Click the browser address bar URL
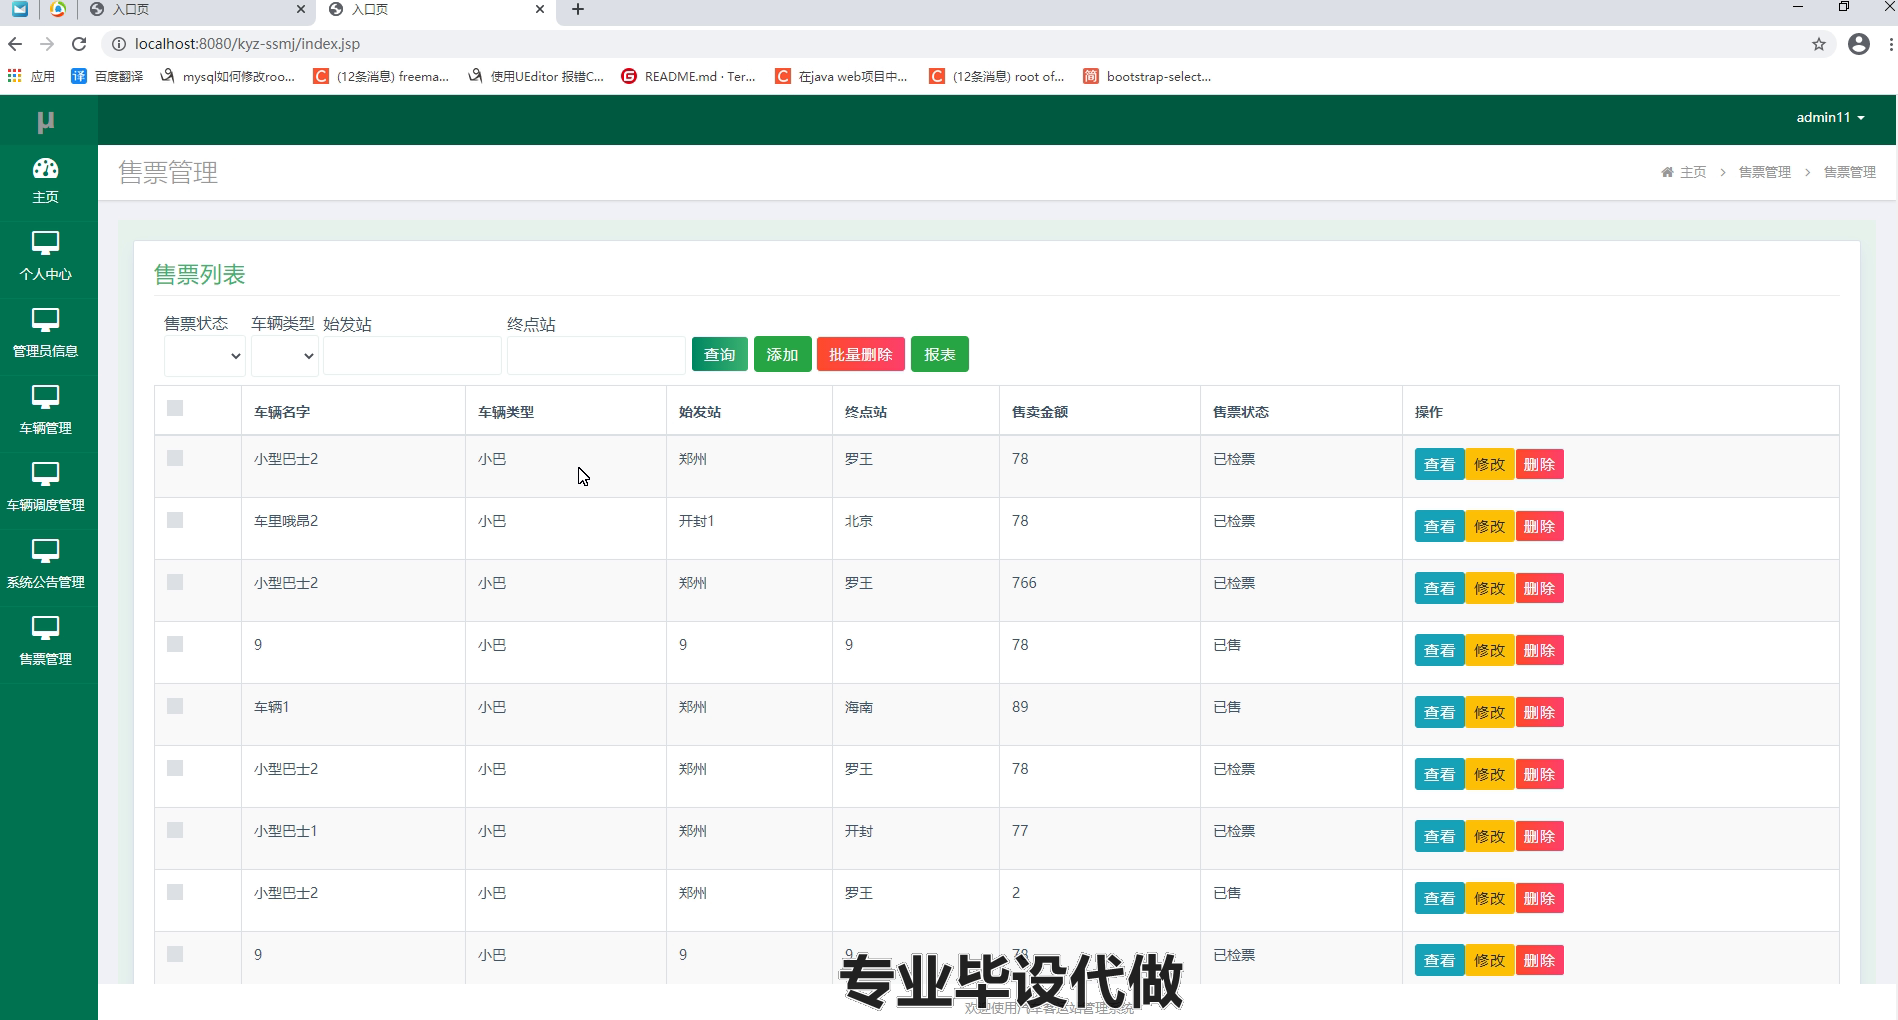Screen dimensions: 1898x1020 [x=248, y=44]
